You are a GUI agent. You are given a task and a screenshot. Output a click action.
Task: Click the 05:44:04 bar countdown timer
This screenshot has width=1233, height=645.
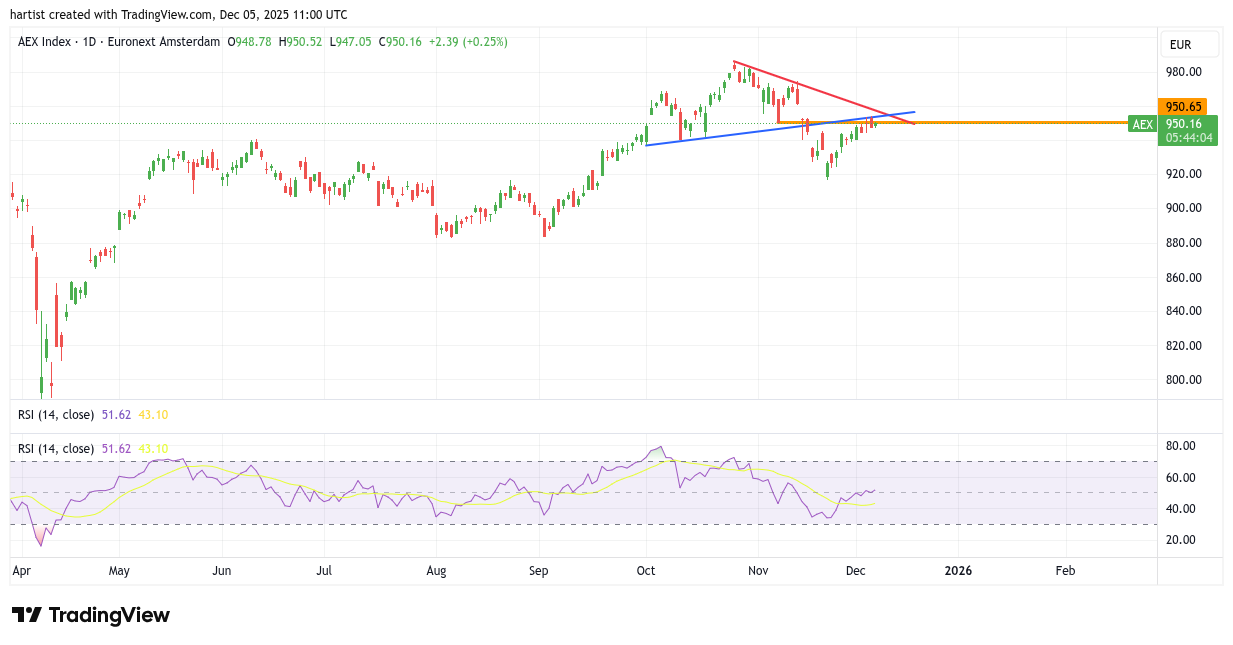click(x=1187, y=138)
